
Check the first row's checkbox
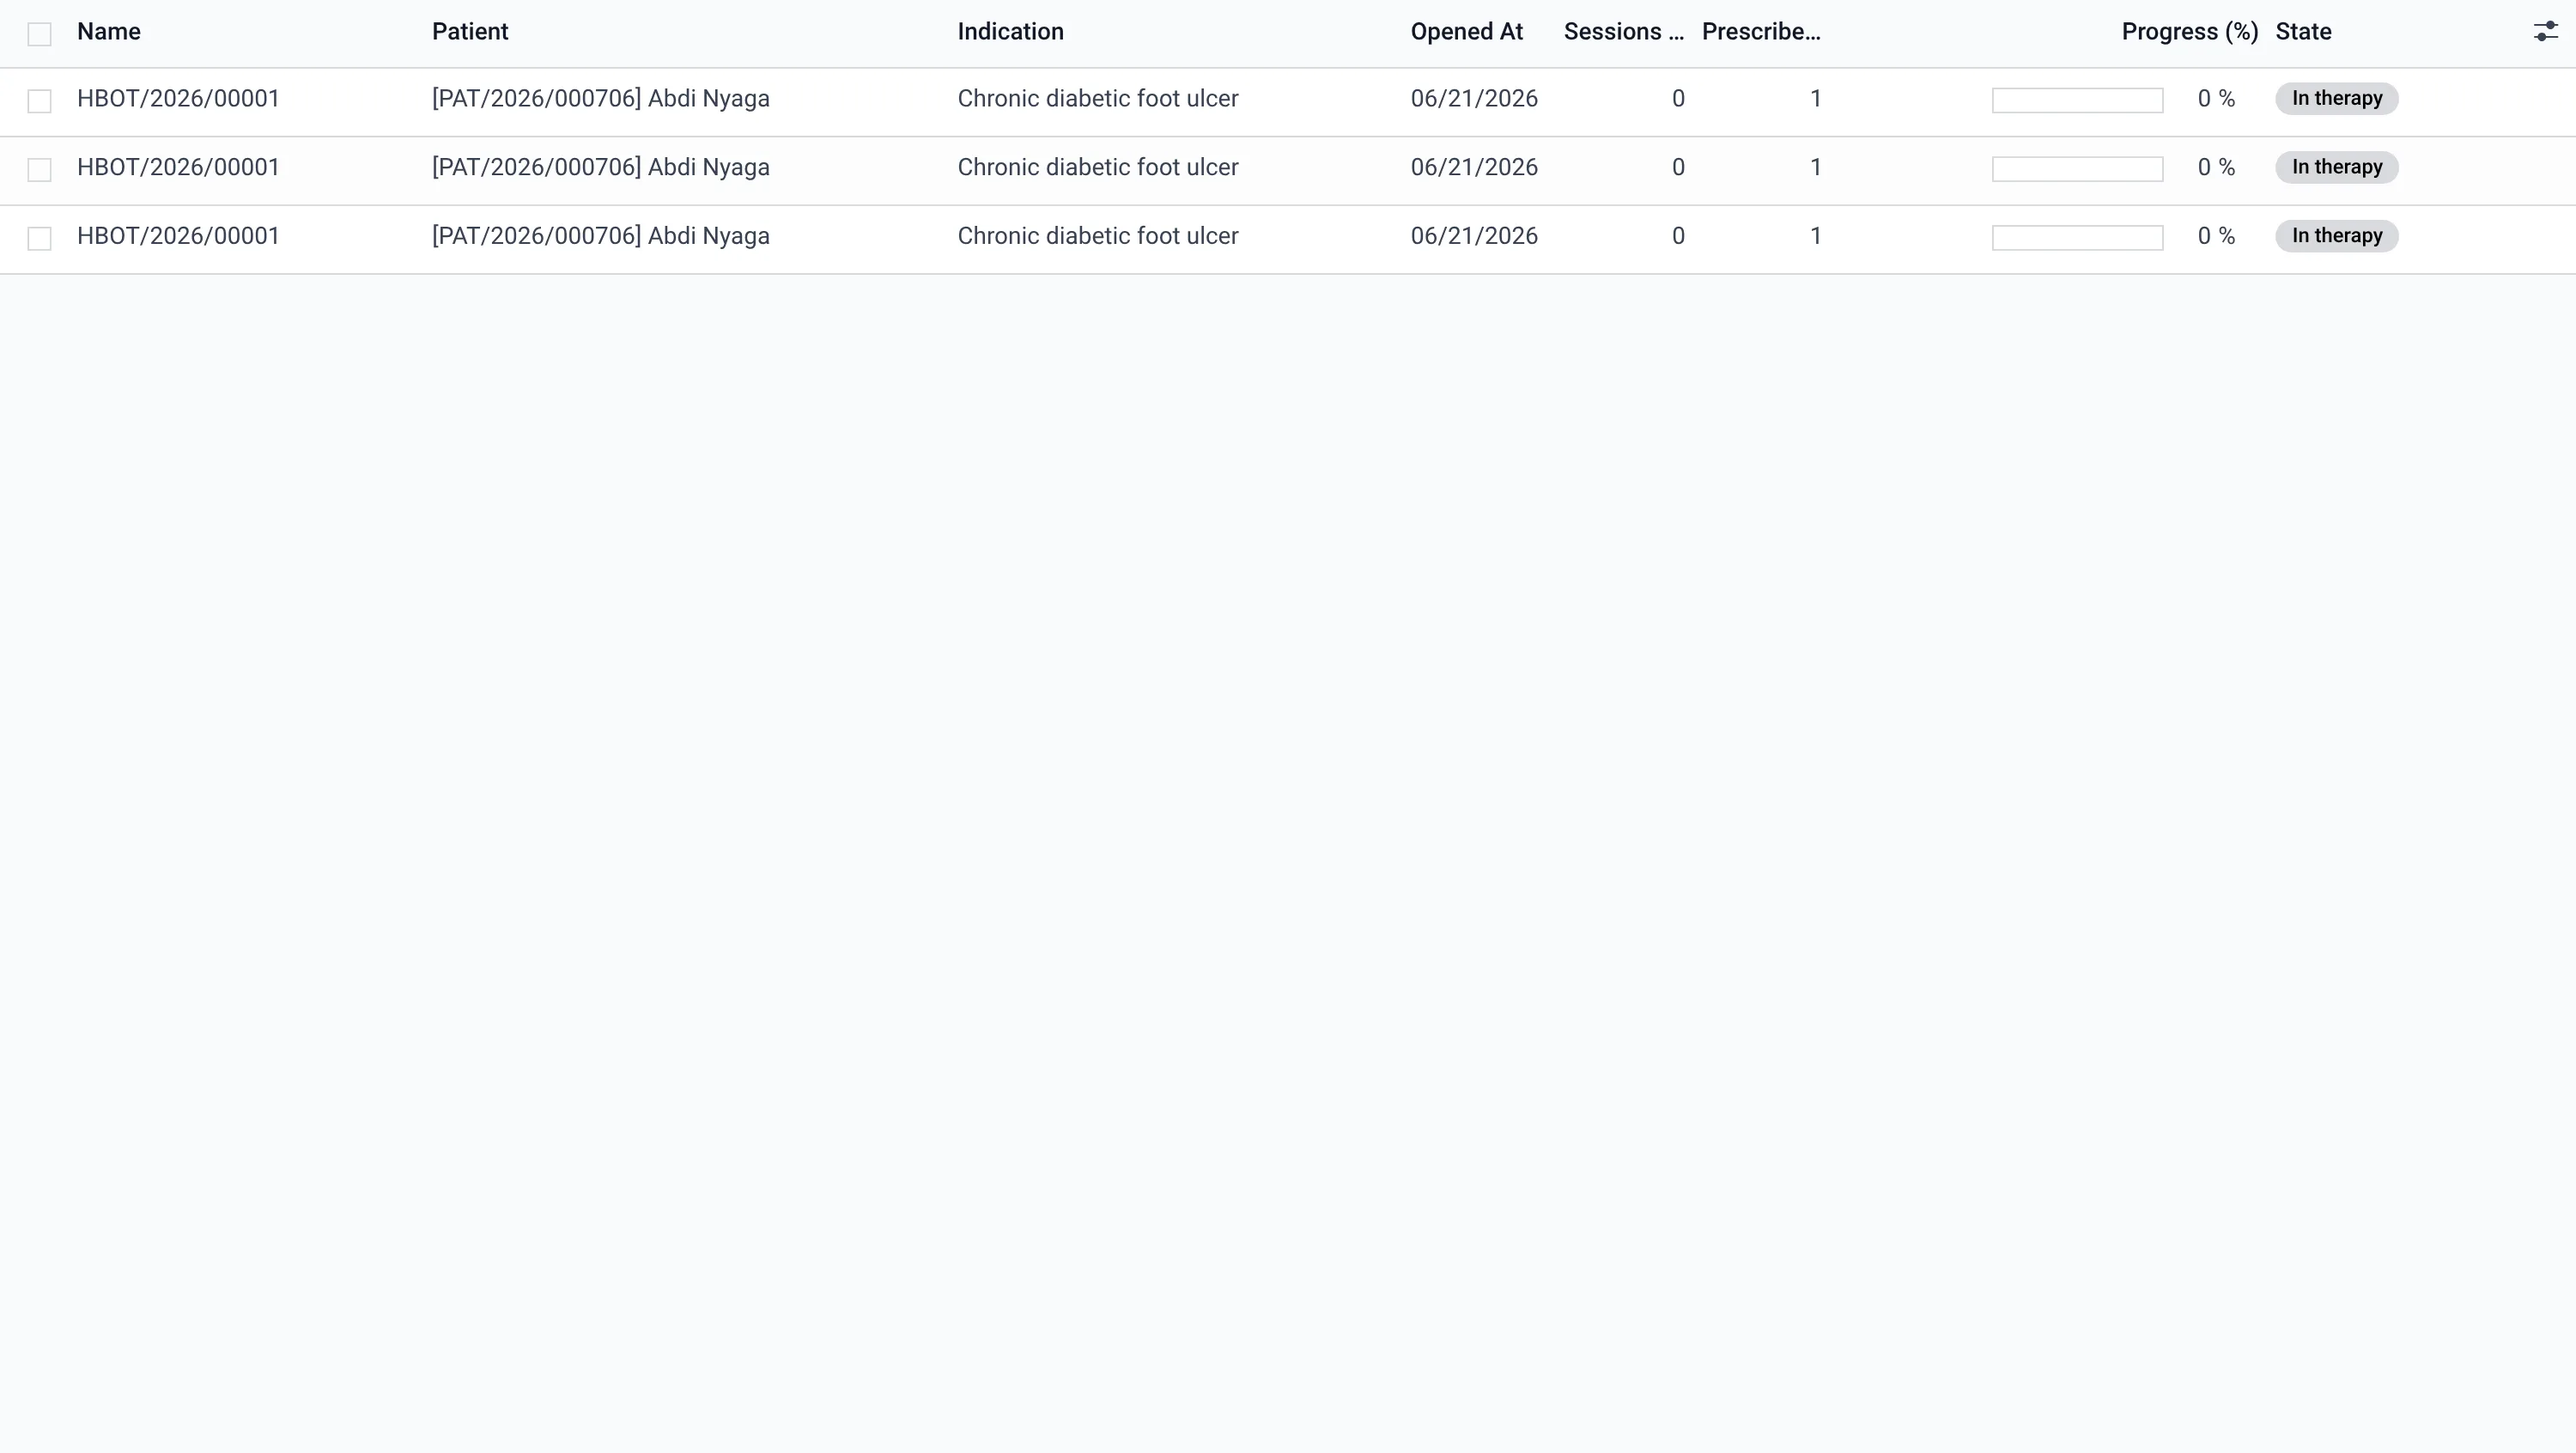tap(39, 101)
